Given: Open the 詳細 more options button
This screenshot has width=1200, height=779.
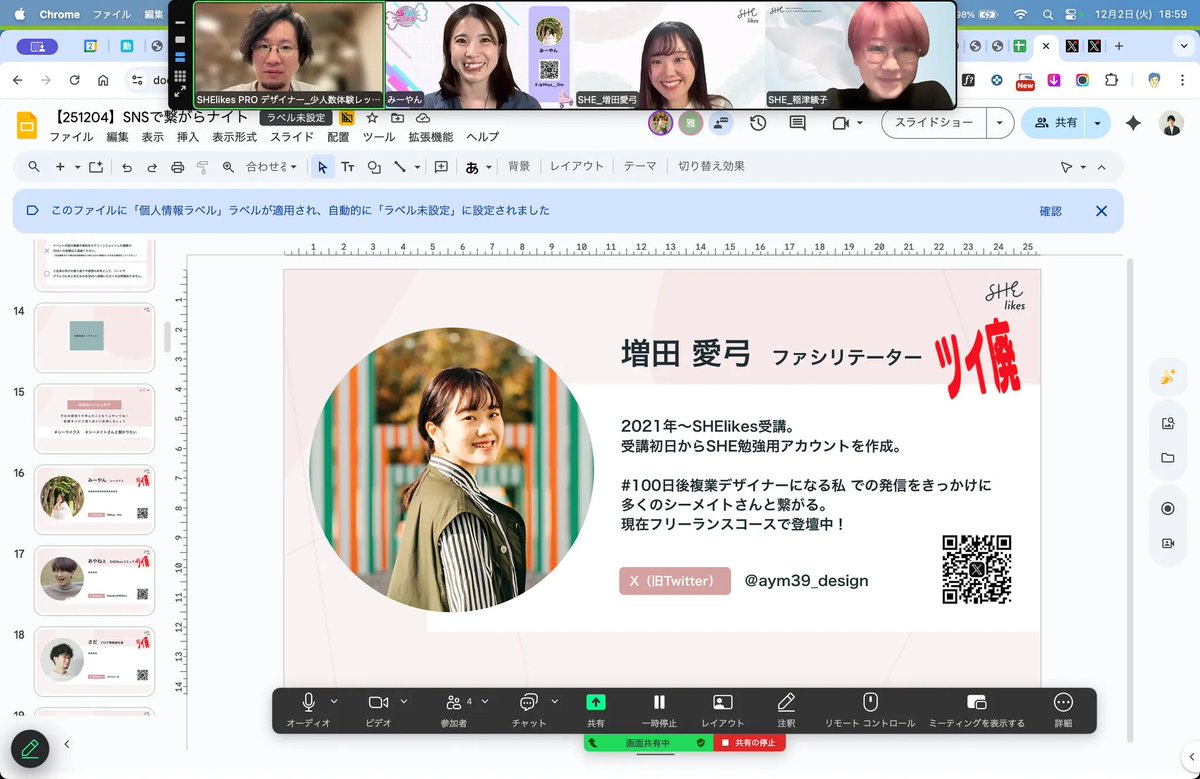Looking at the screenshot, I should click(1063, 709).
